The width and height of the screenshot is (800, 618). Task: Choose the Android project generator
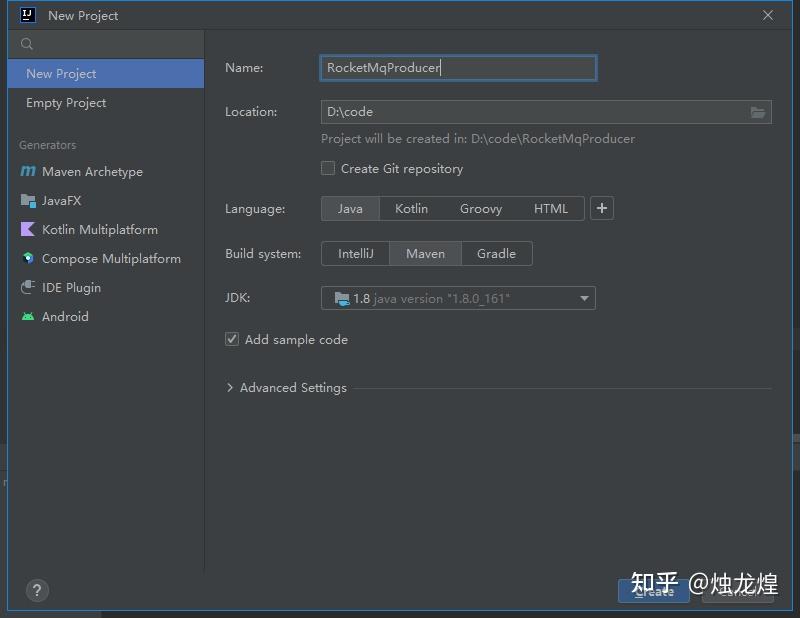coord(63,316)
